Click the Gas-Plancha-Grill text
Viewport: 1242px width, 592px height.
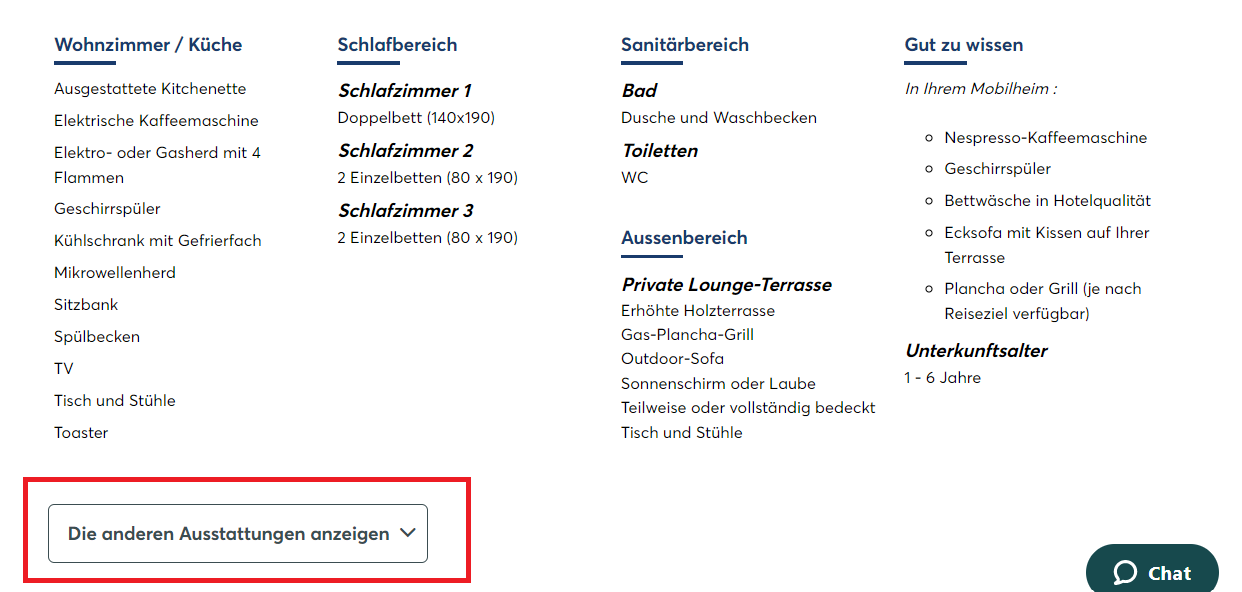click(x=687, y=335)
